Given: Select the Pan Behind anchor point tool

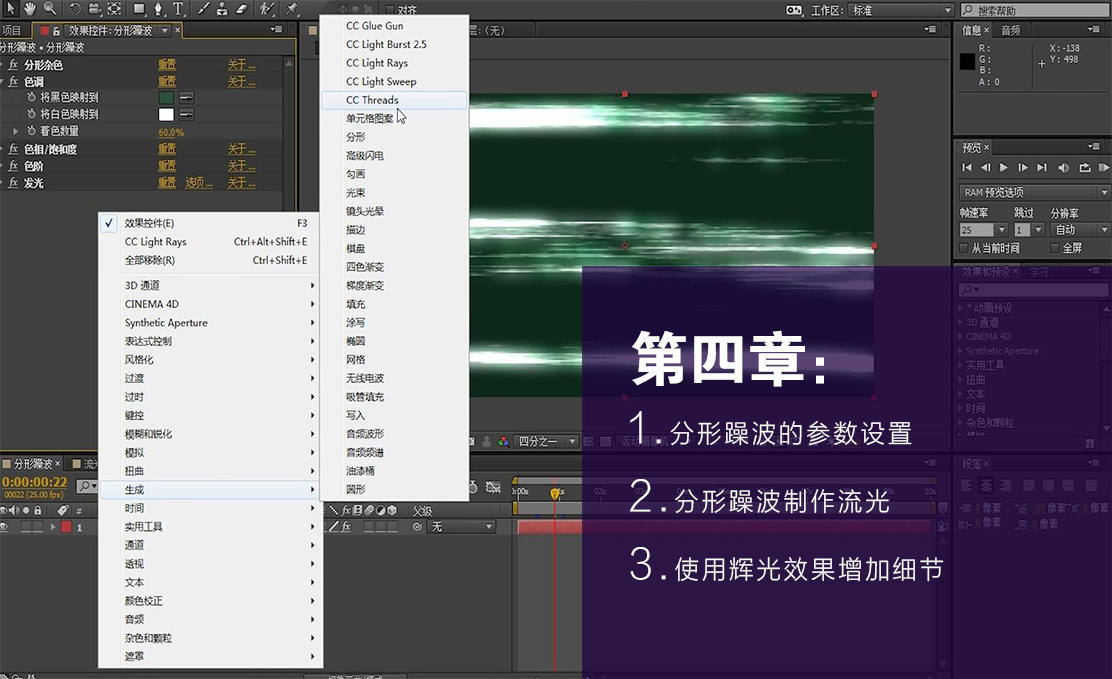Looking at the screenshot, I should [x=114, y=9].
